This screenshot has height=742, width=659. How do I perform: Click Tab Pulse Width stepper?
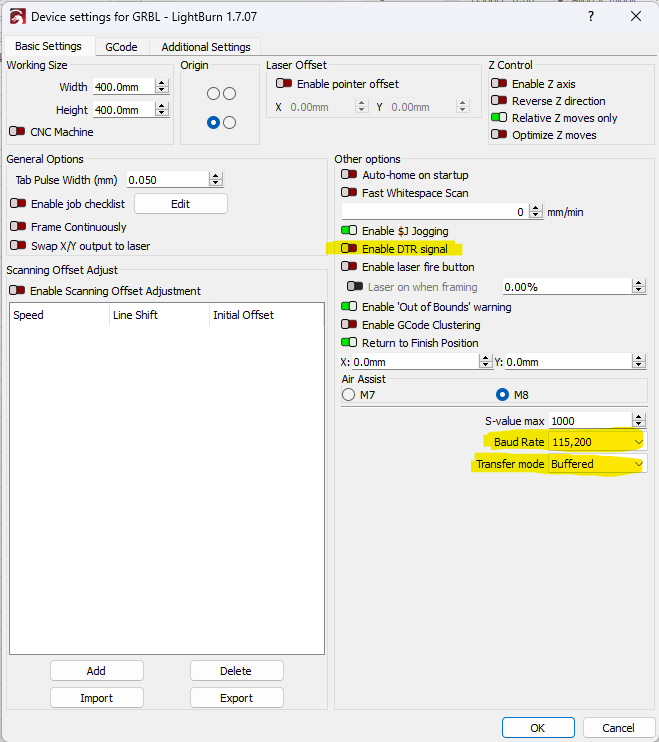point(216,179)
